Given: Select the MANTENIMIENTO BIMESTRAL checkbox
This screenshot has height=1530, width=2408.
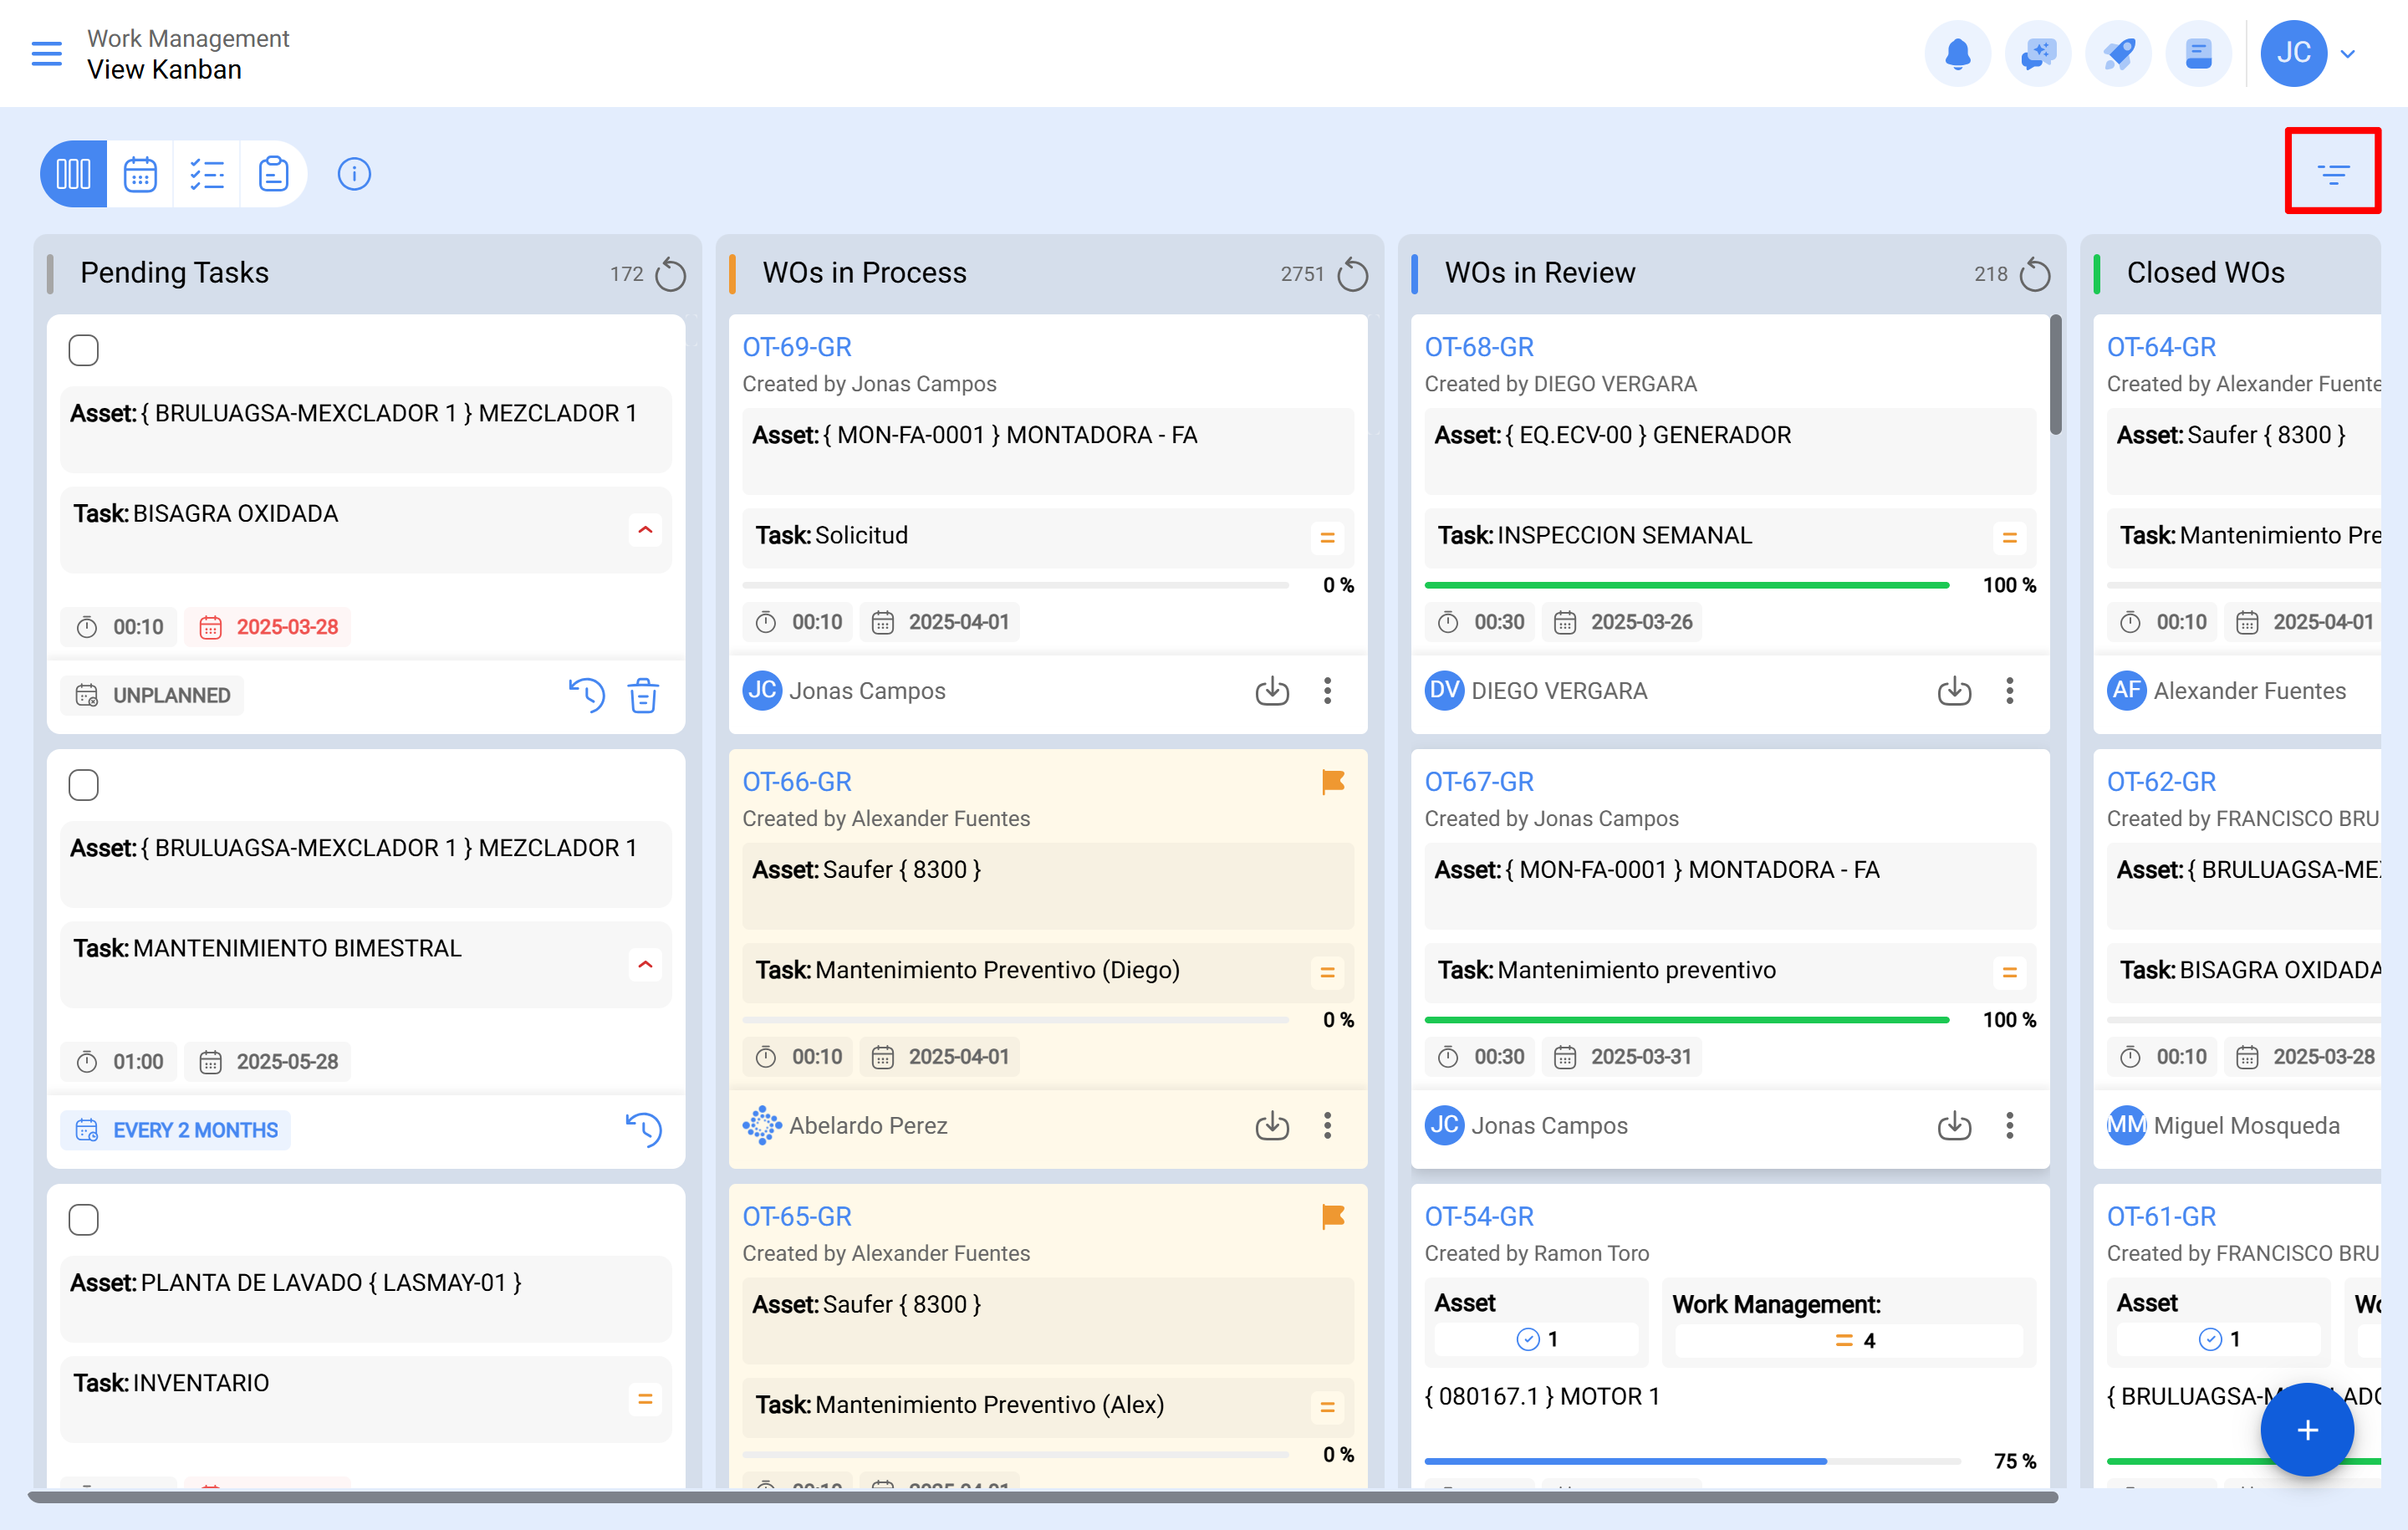Looking at the screenshot, I should 84,784.
